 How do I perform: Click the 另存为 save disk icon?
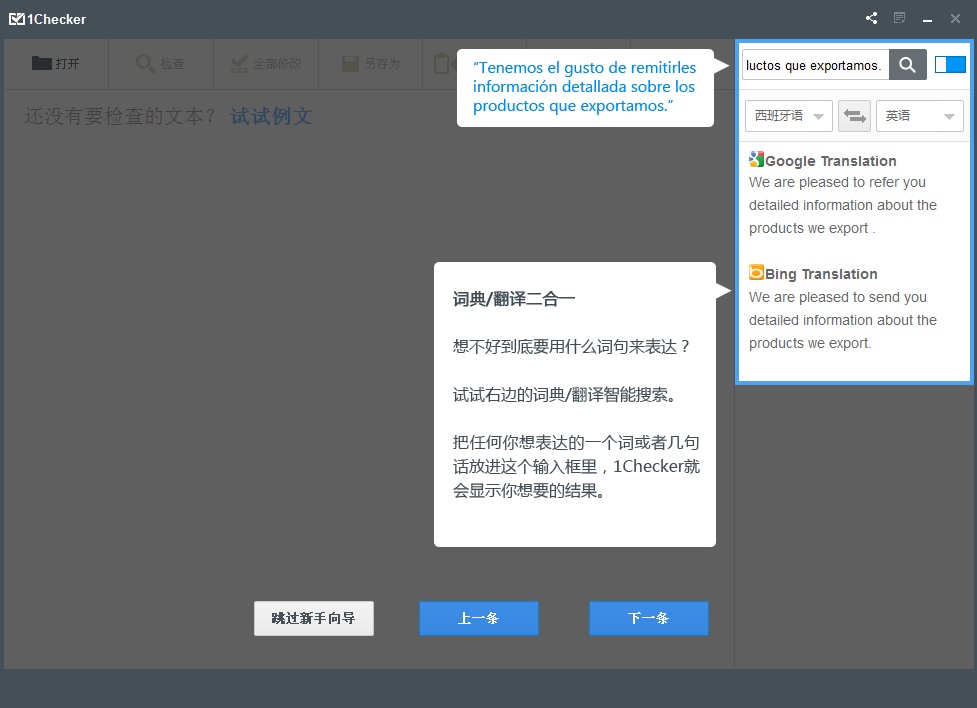click(350, 64)
